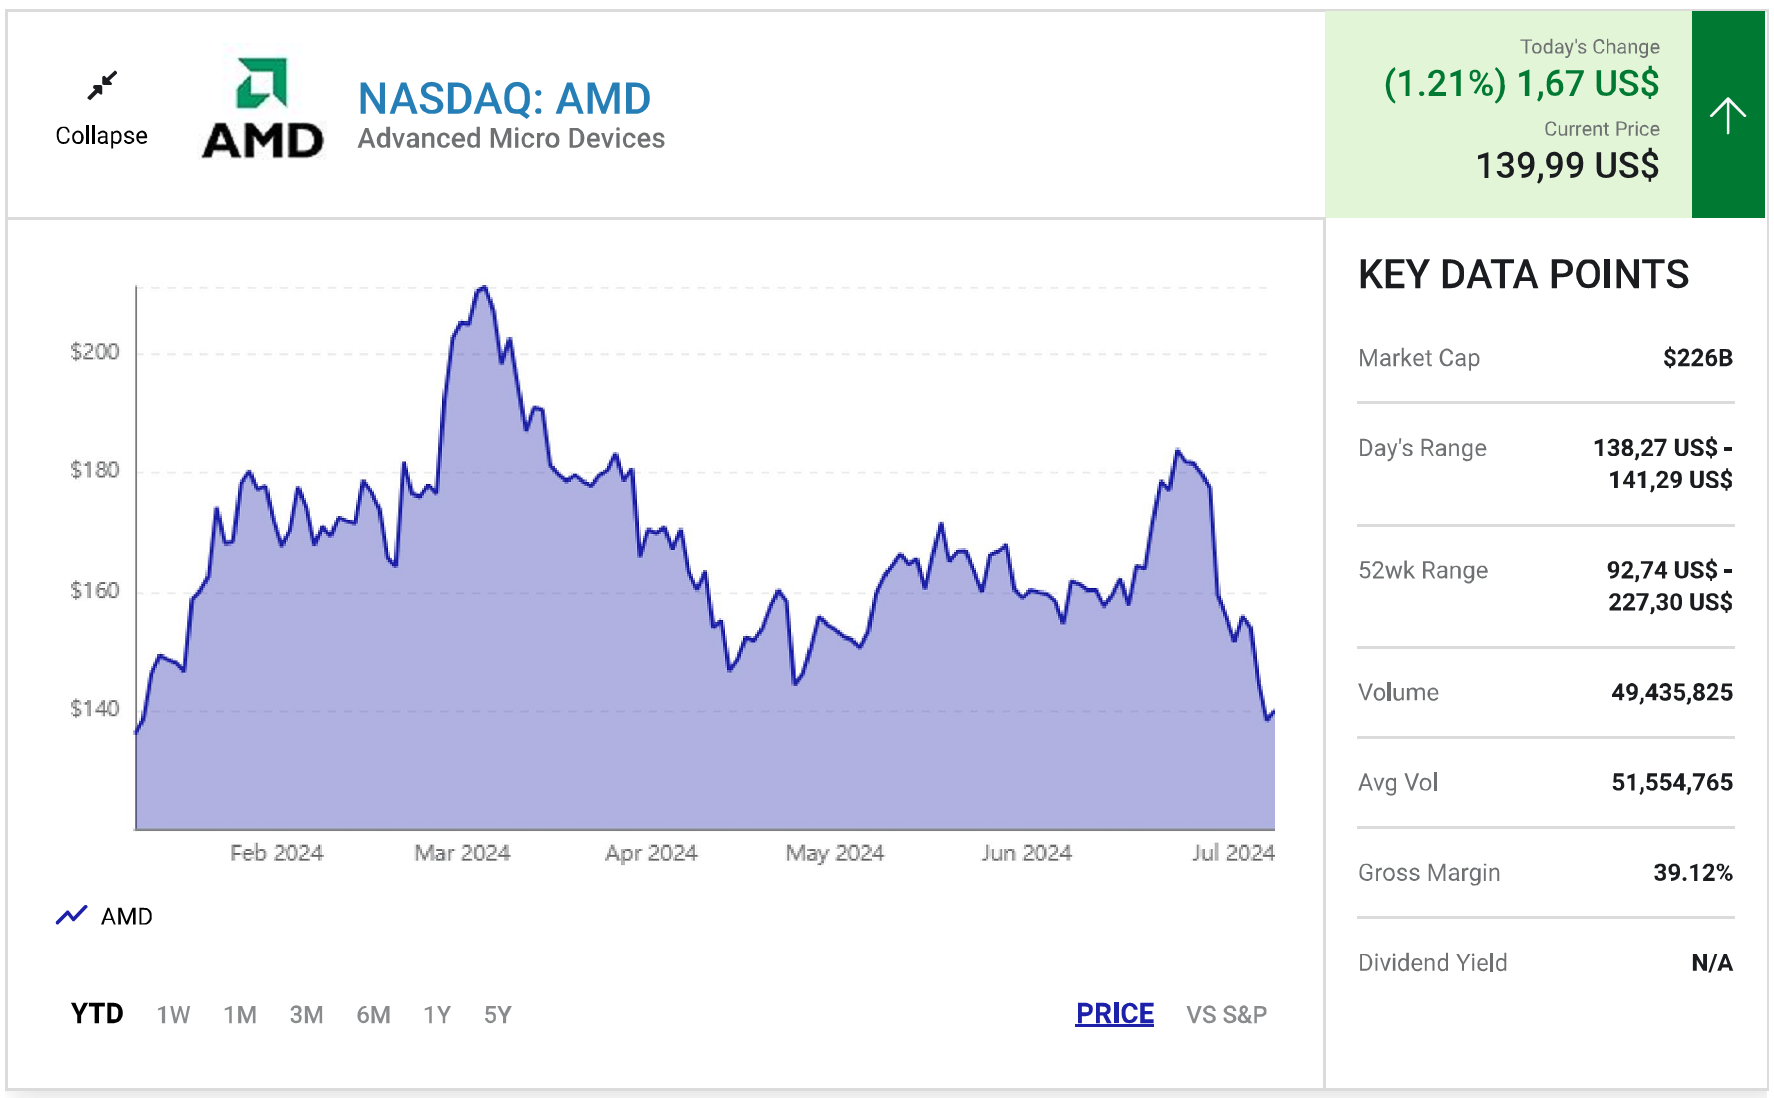Select the 1Y time range
This screenshot has height=1098, width=1774.
[x=437, y=1015]
